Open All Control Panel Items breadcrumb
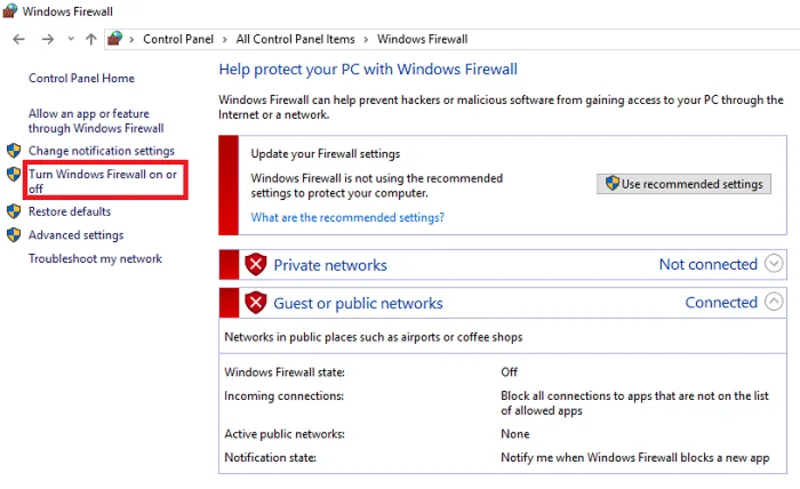This screenshot has width=800, height=489. 295,39
